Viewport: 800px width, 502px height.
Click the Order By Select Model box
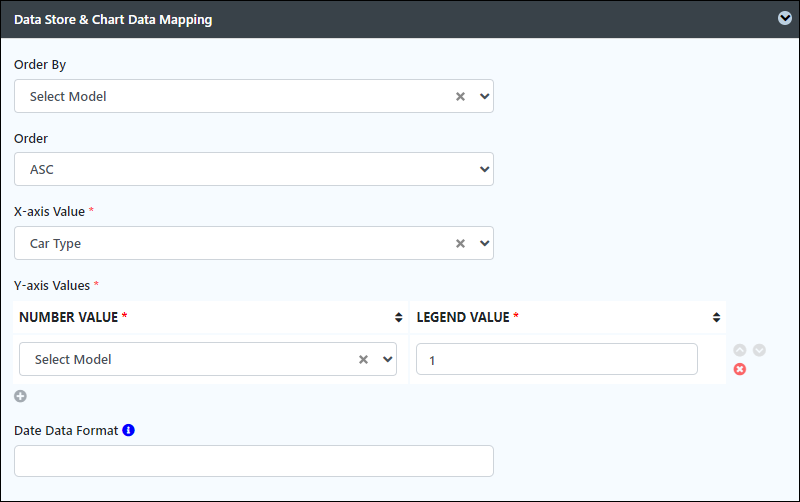tap(254, 96)
